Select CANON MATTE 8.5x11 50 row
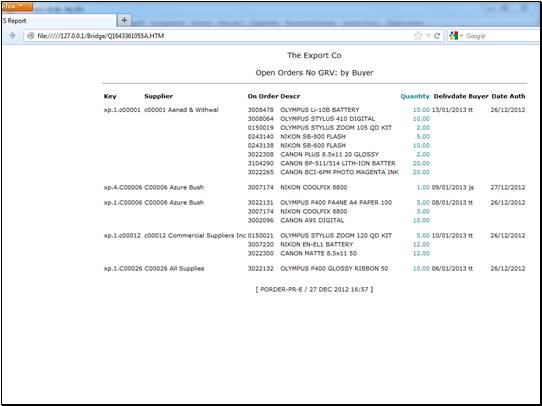The width and height of the screenshot is (542, 406). pos(318,254)
